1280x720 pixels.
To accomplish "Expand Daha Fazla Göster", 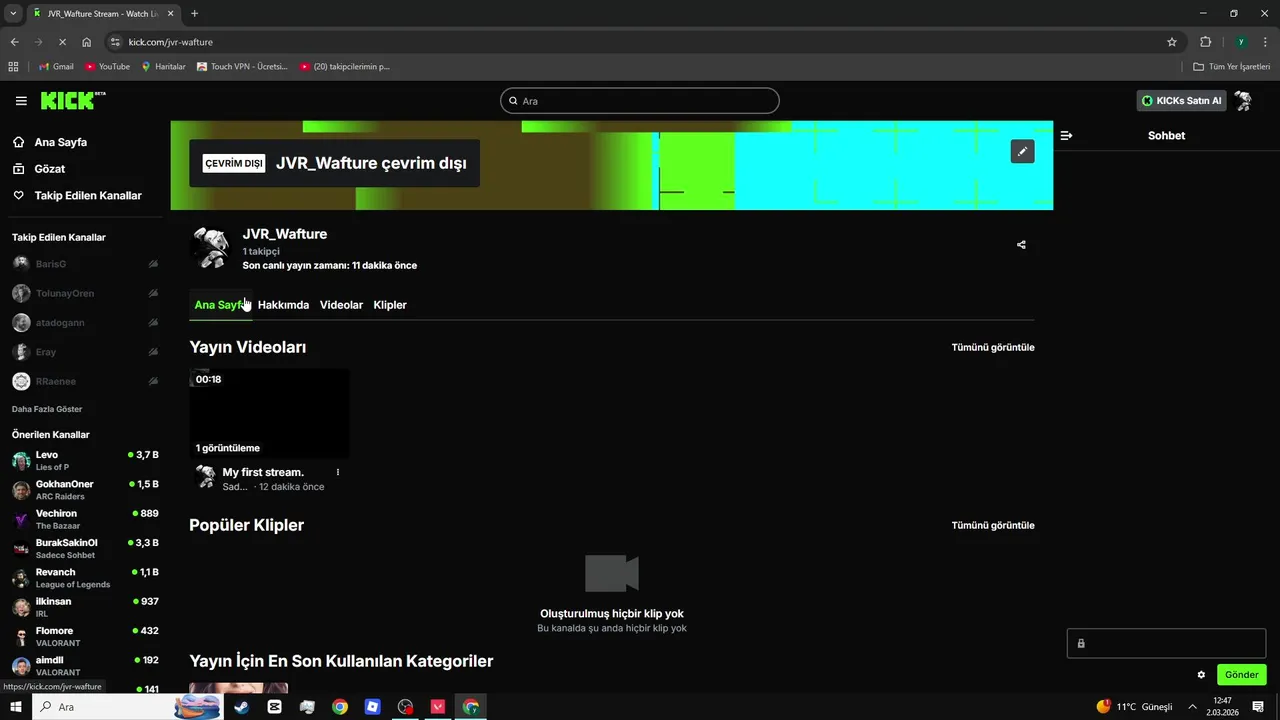I will coord(47,409).
